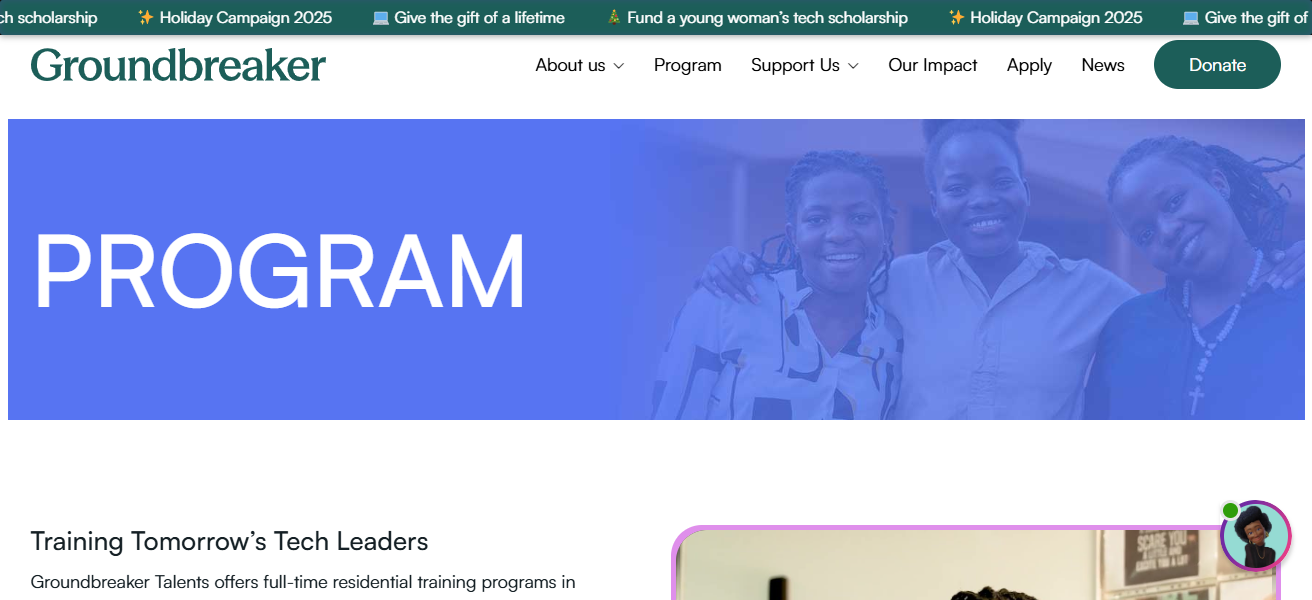
Task: Click the Christmas tree emoji in the banner
Action: click(x=614, y=17)
